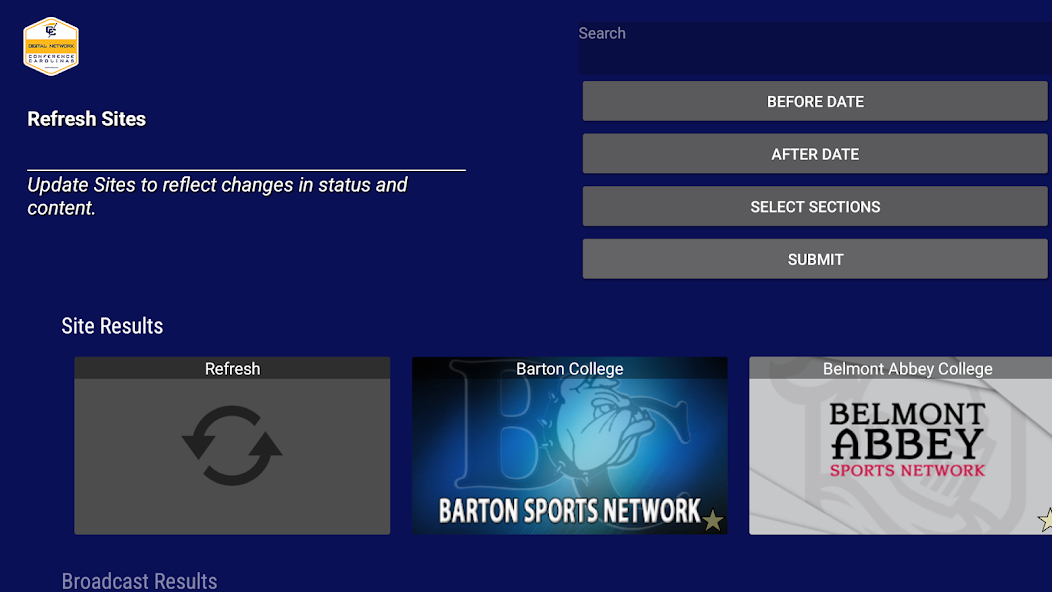Click the Conference Carolinas Digital Network logo
1052x592 pixels.
pos(51,46)
